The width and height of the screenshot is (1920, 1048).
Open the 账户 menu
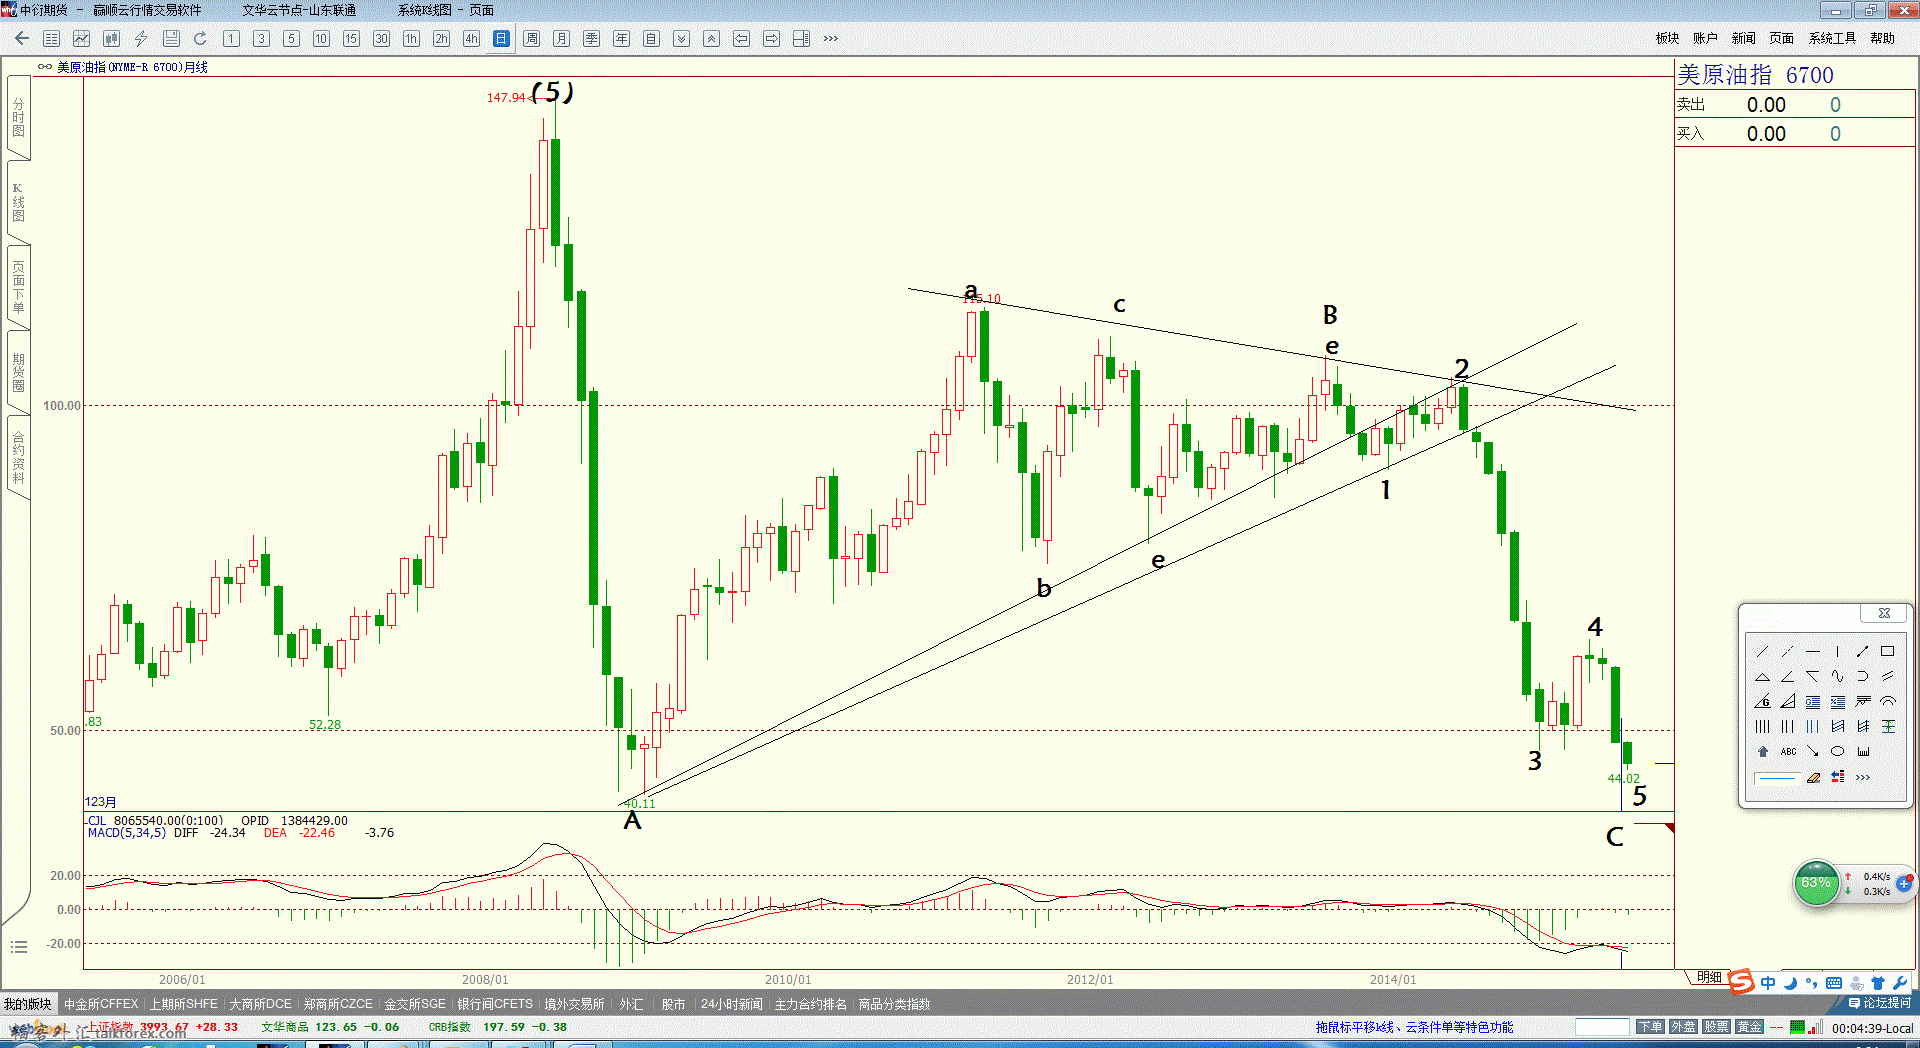pyautogui.click(x=1705, y=38)
